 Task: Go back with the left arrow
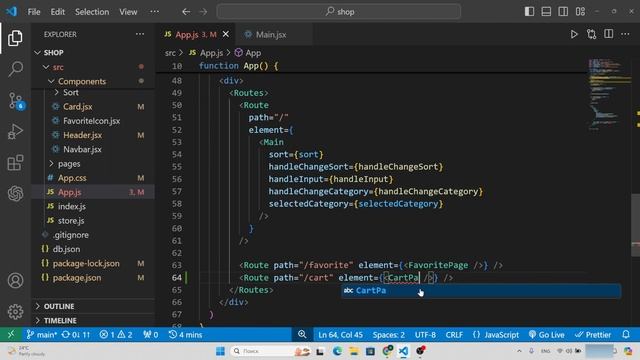[186, 12]
